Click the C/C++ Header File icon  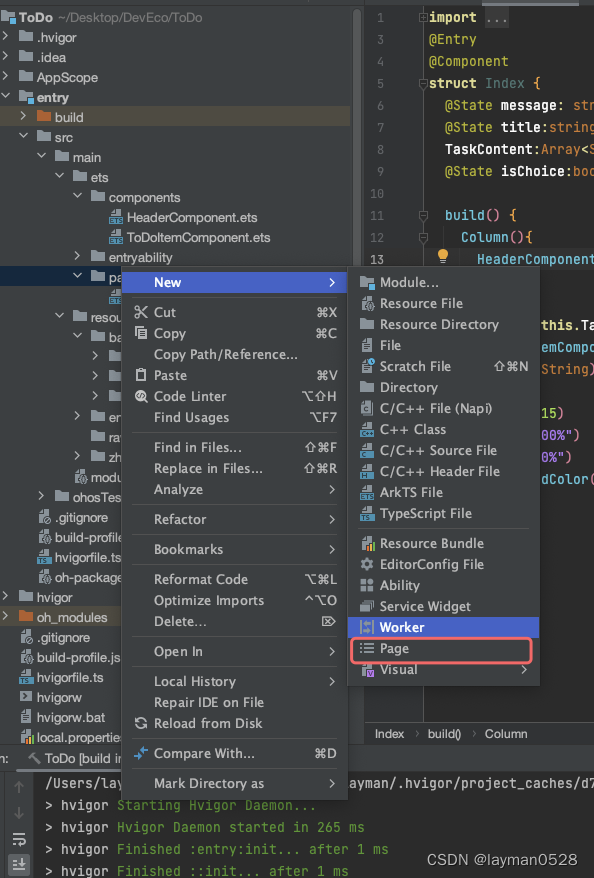click(x=367, y=471)
